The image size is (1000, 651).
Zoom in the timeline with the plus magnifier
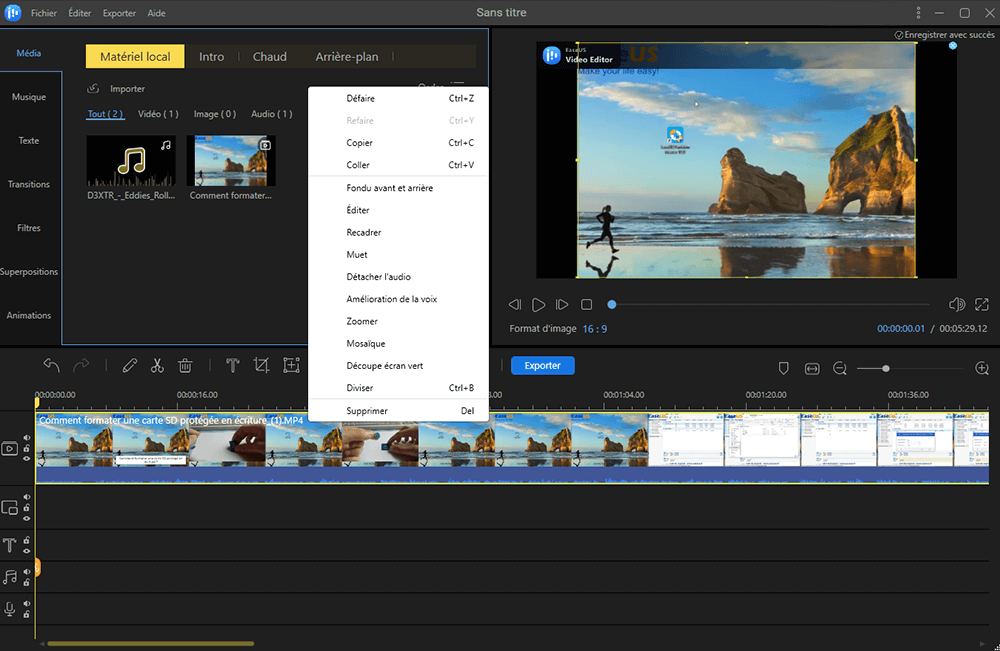point(982,368)
